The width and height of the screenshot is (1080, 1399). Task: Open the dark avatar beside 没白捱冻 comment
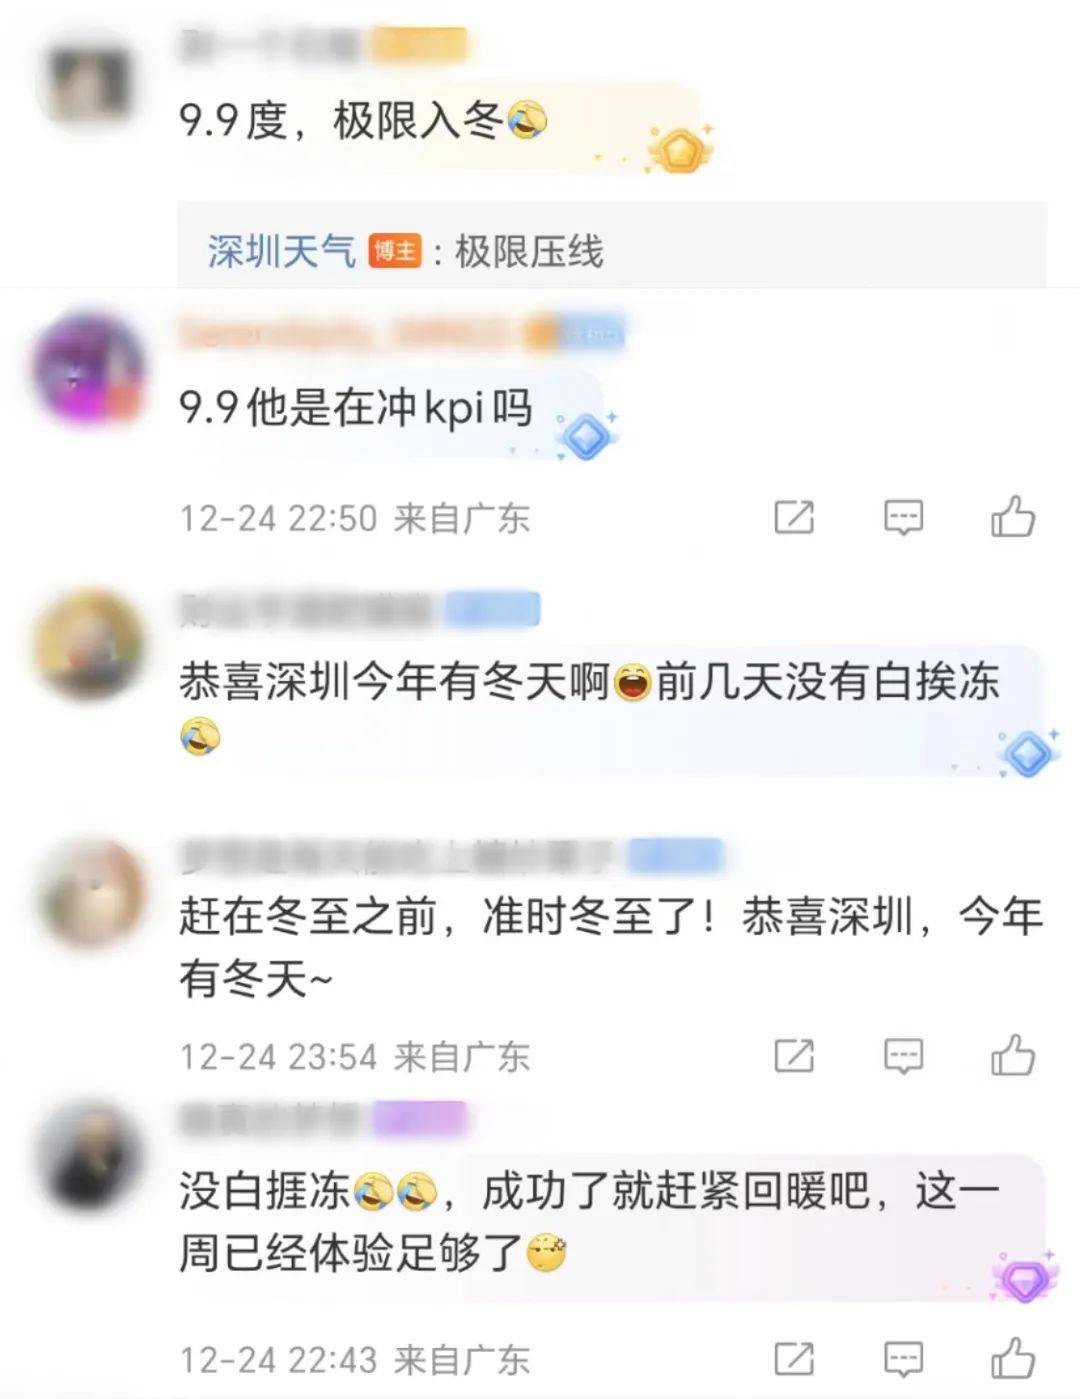[90, 1155]
